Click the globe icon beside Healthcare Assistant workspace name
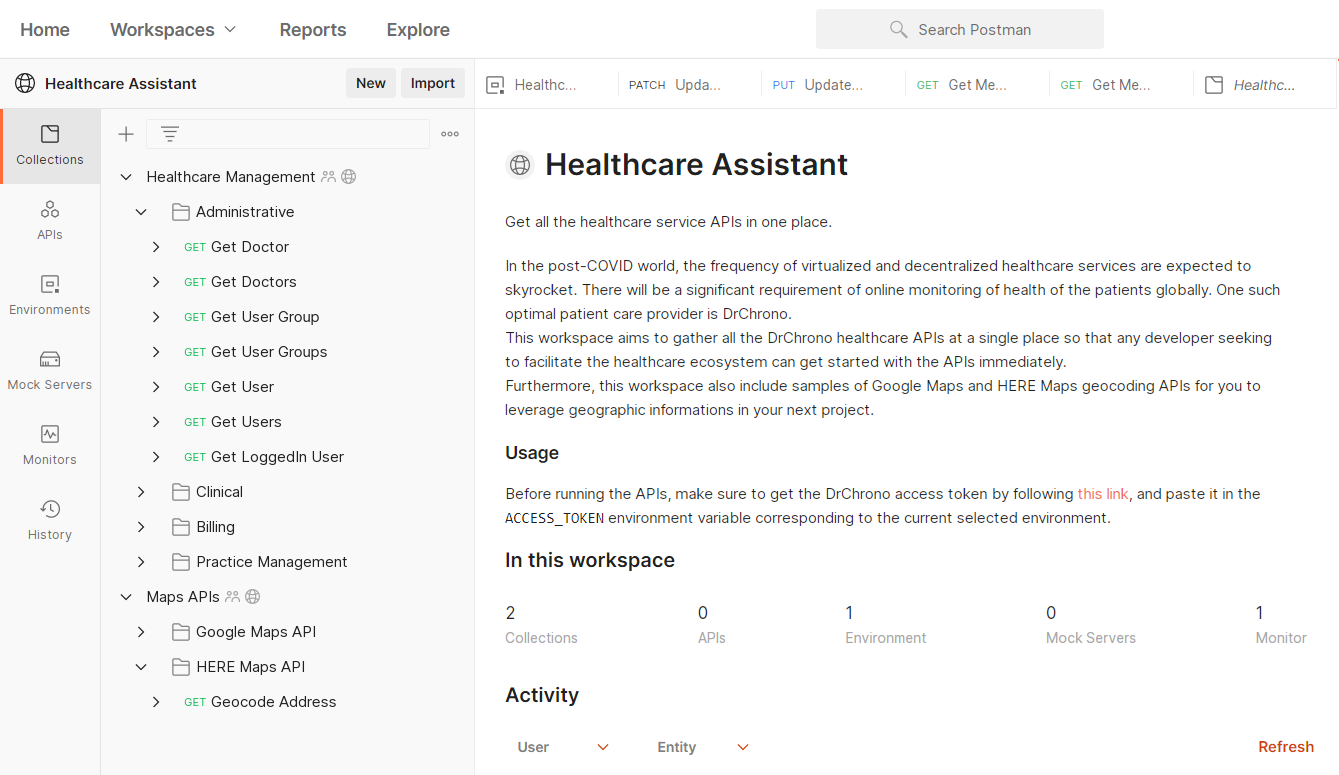This screenshot has width=1339, height=775. (x=25, y=84)
